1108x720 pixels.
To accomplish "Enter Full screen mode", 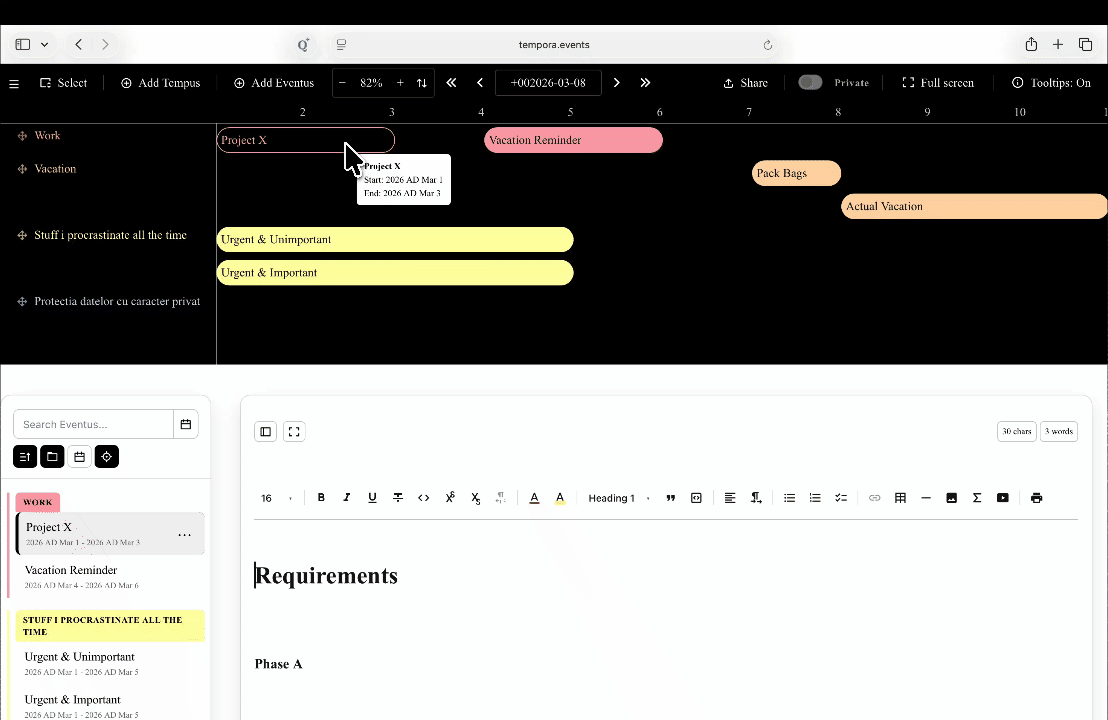I will (x=938, y=83).
